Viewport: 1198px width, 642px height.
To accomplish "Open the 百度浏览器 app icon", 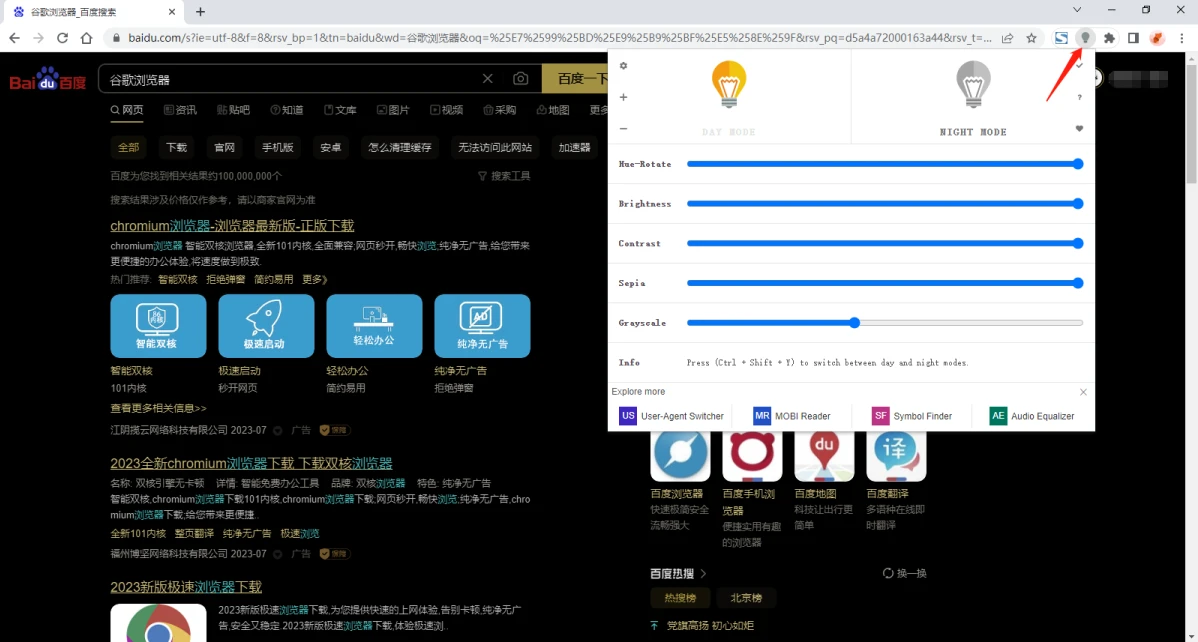I will [680, 456].
